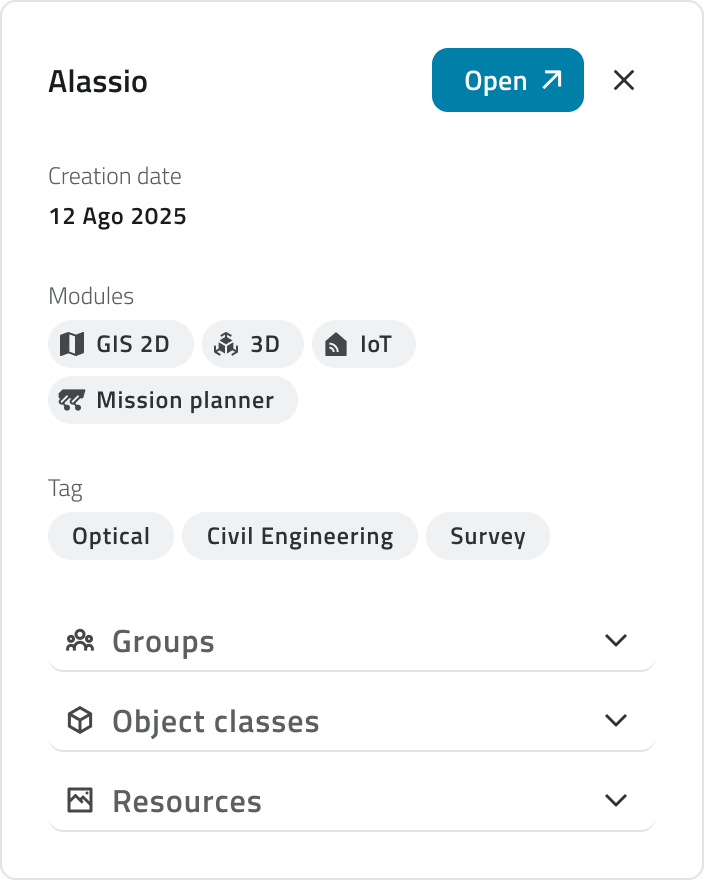
Task: Open the Alassio project
Action: (507, 80)
